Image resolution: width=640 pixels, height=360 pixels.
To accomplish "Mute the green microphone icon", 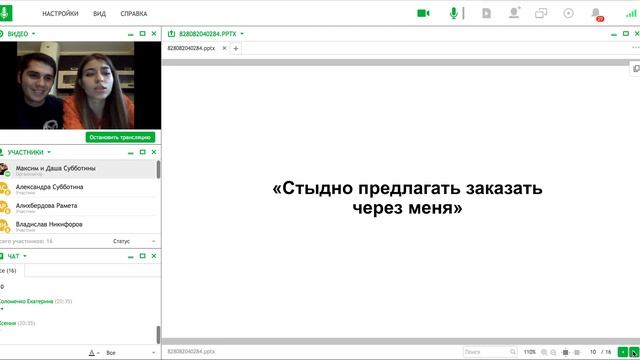I will [453, 13].
